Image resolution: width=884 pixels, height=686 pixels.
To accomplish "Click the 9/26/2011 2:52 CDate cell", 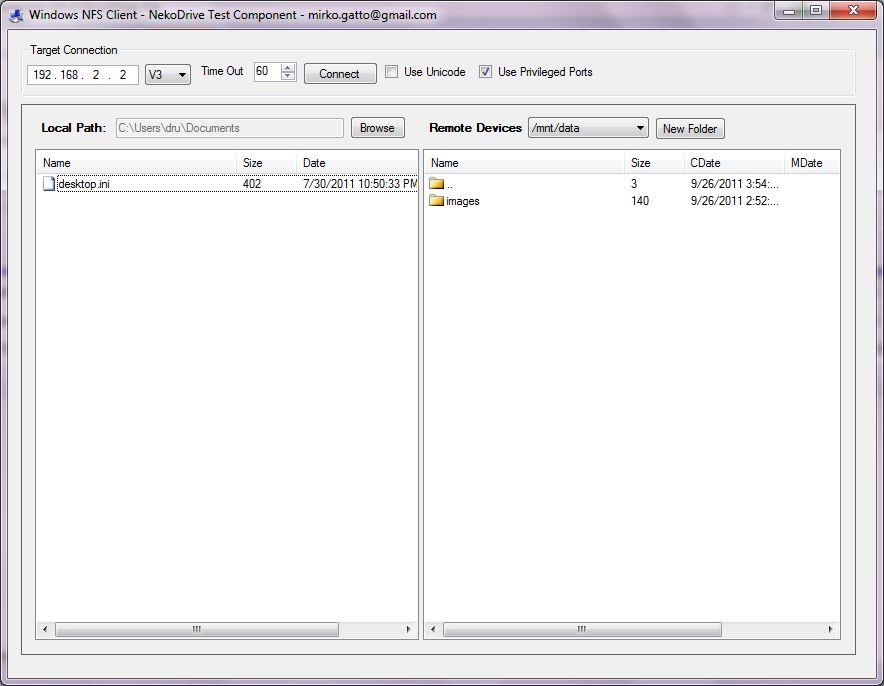I will point(735,201).
